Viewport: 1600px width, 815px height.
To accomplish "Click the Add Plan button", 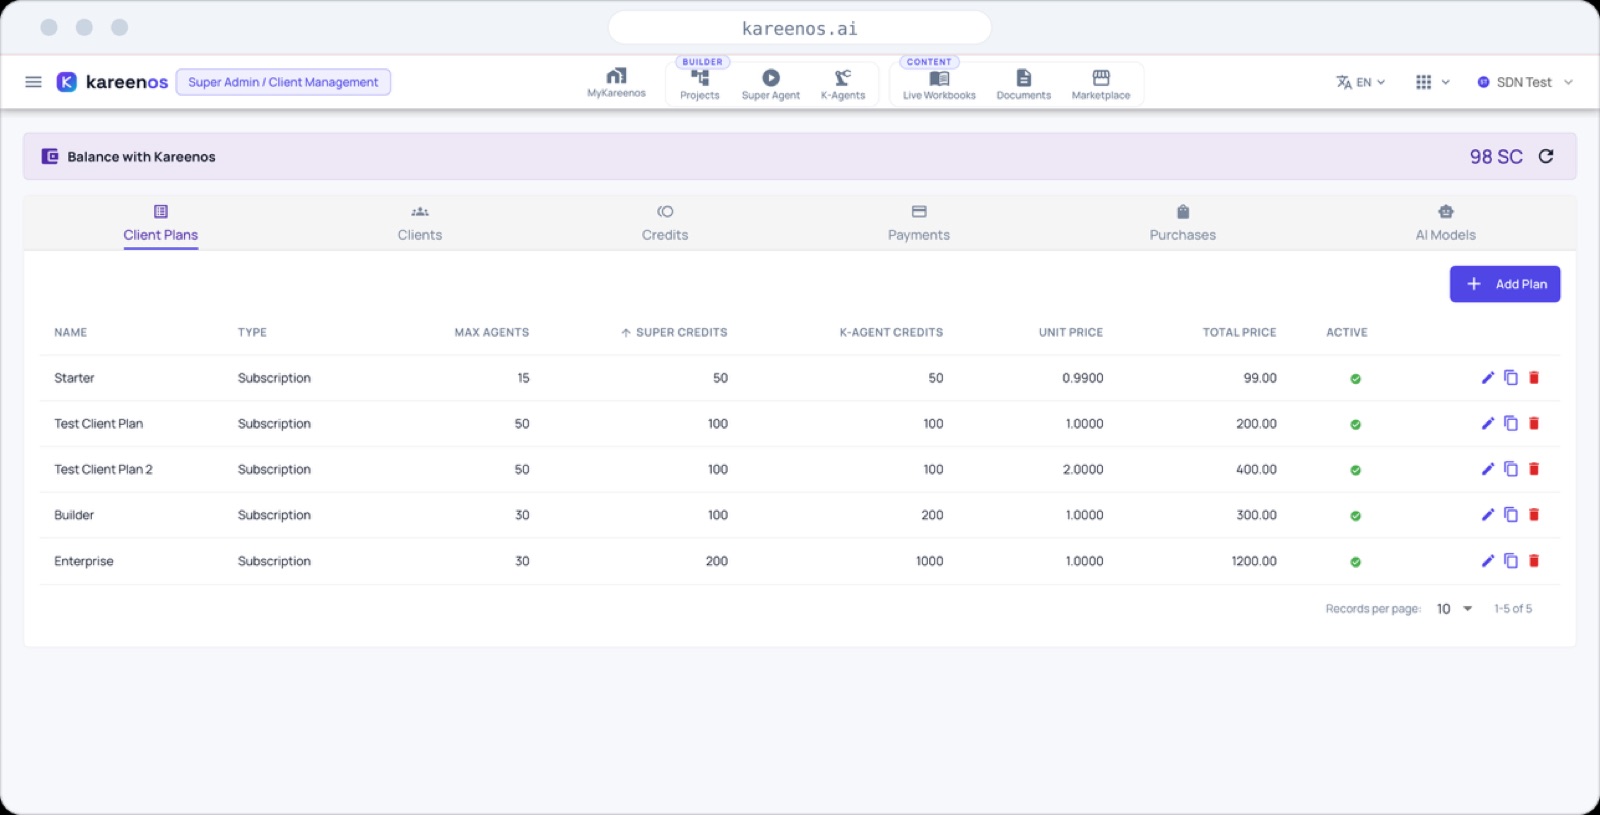I will [1505, 284].
